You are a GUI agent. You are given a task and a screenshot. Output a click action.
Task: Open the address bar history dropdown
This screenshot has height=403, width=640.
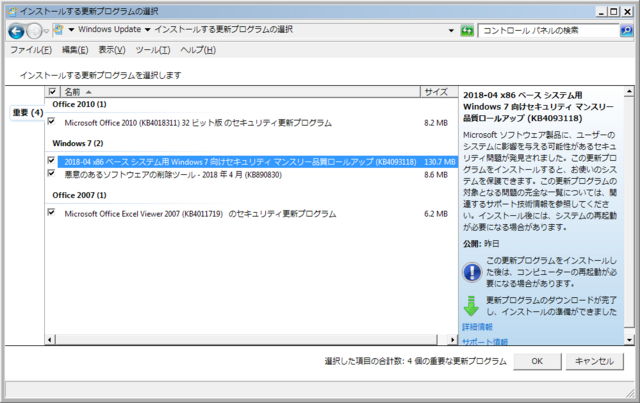pyautogui.click(x=451, y=31)
